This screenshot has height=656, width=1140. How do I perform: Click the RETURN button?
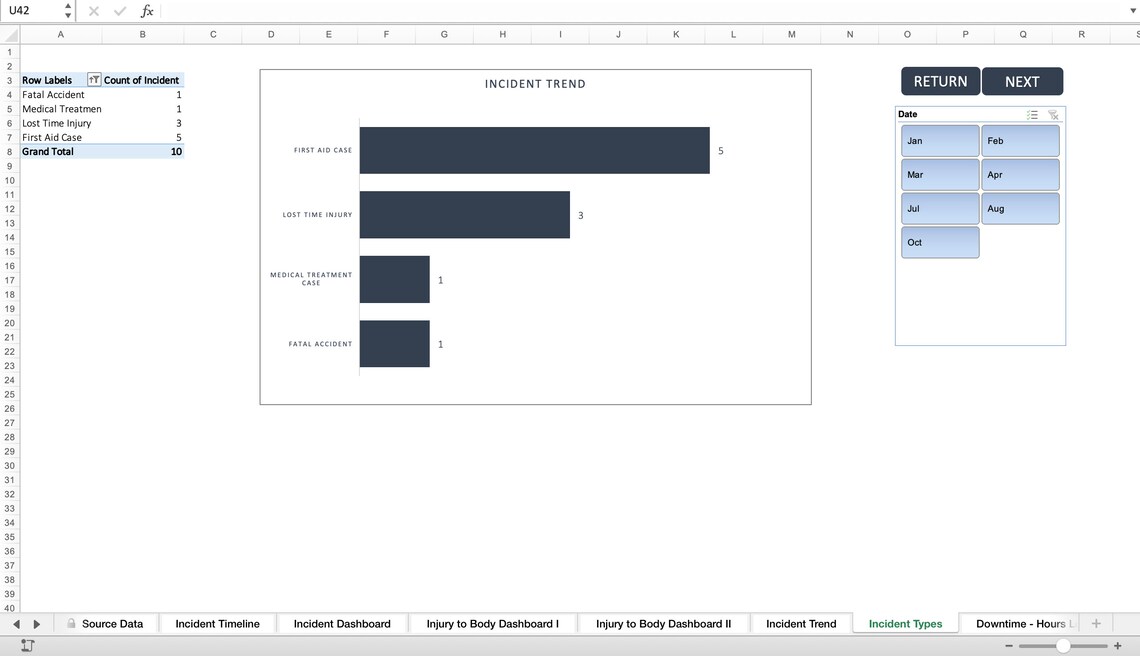pos(940,81)
